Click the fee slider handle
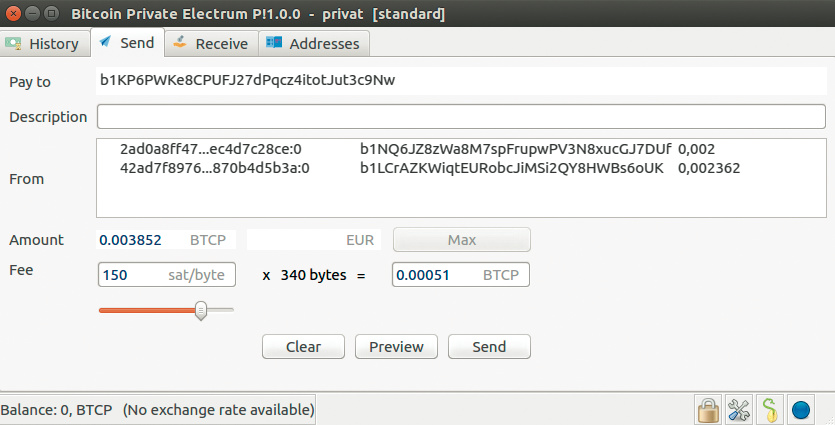The height and width of the screenshot is (425, 835). 200,310
